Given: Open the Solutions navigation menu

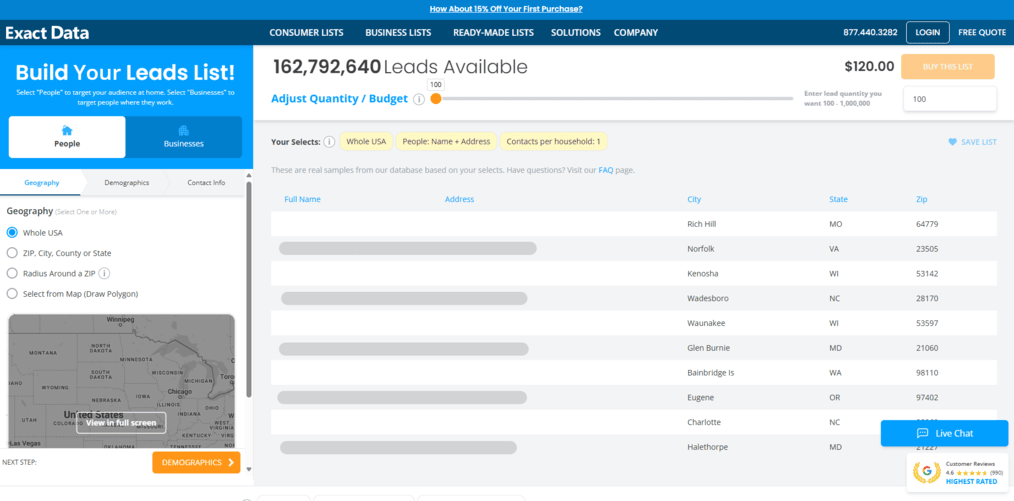Looking at the screenshot, I should point(575,33).
